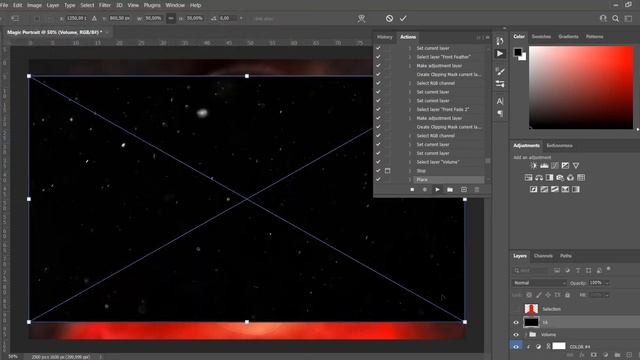Image resolution: width=640 pixels, height=360 pixels.
Task: Pick a color in the red color field
Action: [x=581, y=87]
